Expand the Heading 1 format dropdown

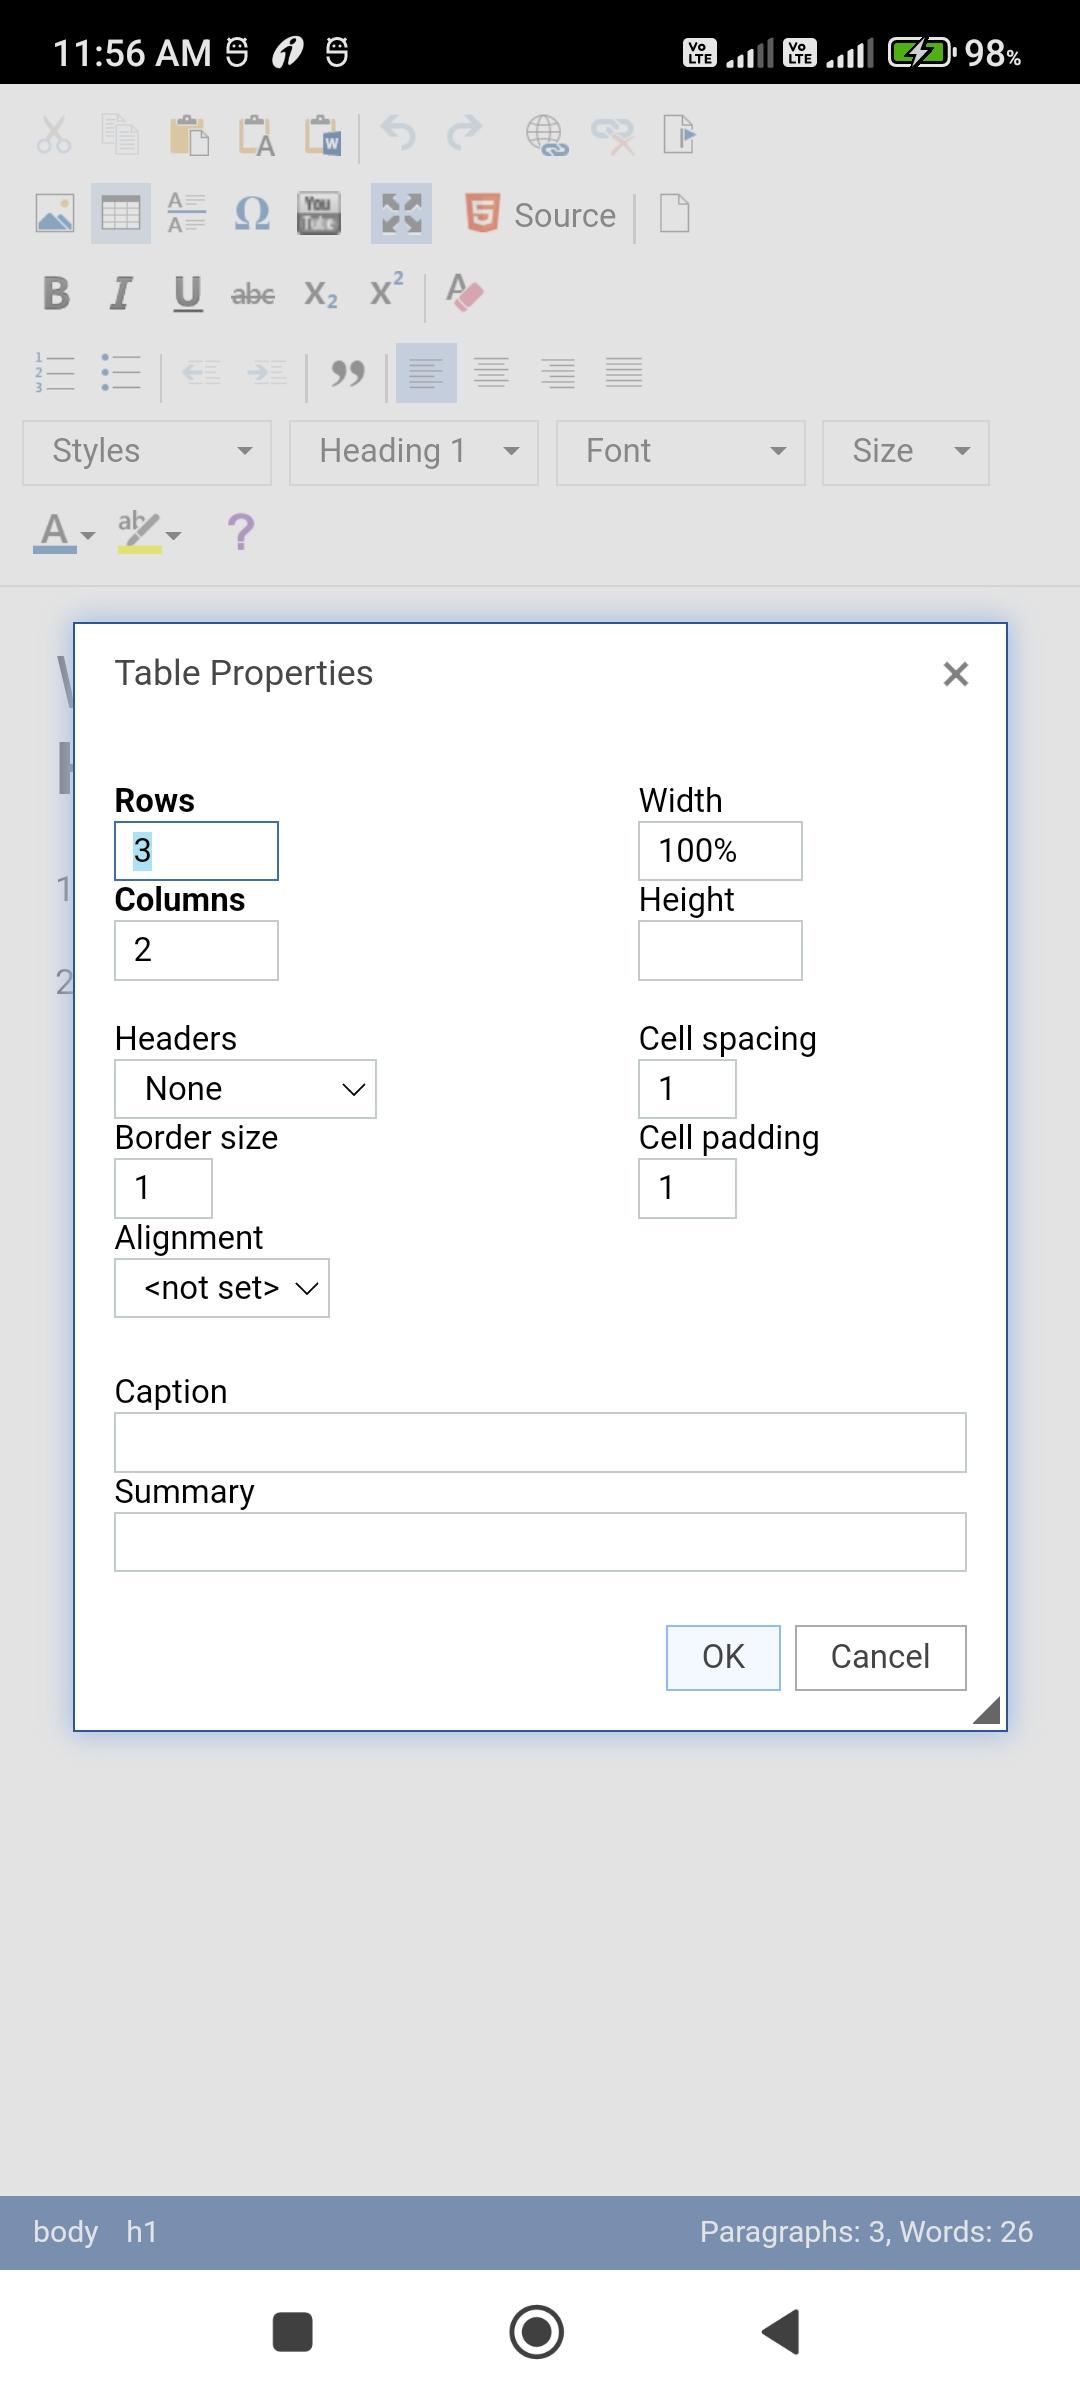click(414, 452)
